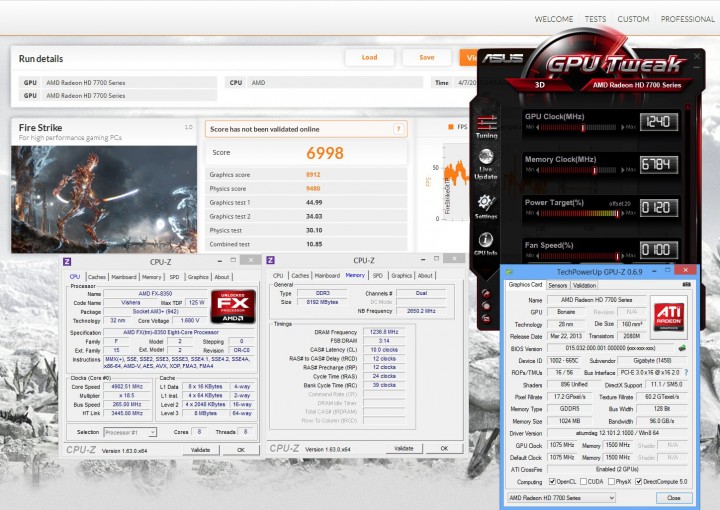Click the GPU Tweak vertical scrollbar
The height and width of the screenshot is (510, 720).
point(687,184)
